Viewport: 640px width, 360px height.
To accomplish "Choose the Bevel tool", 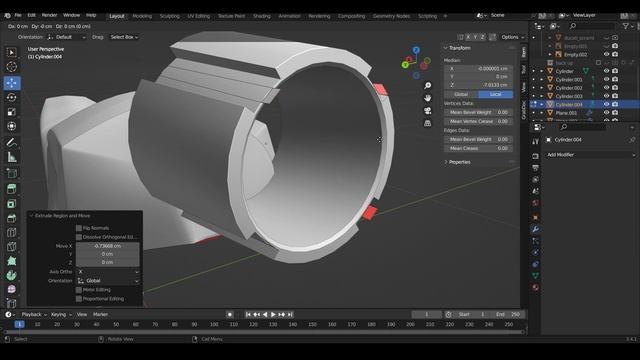I will point(11,218).
